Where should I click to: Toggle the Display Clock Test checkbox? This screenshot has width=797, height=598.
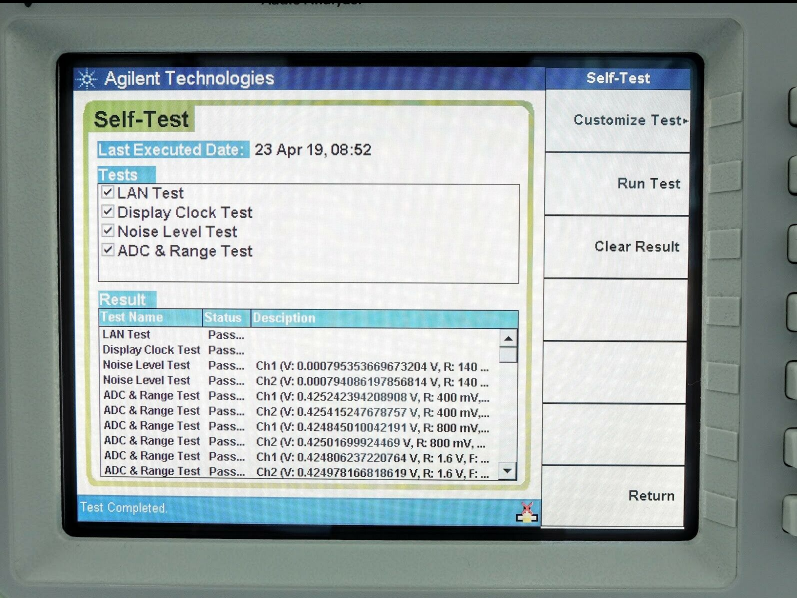pyautogui.click(x=108, y=212)
